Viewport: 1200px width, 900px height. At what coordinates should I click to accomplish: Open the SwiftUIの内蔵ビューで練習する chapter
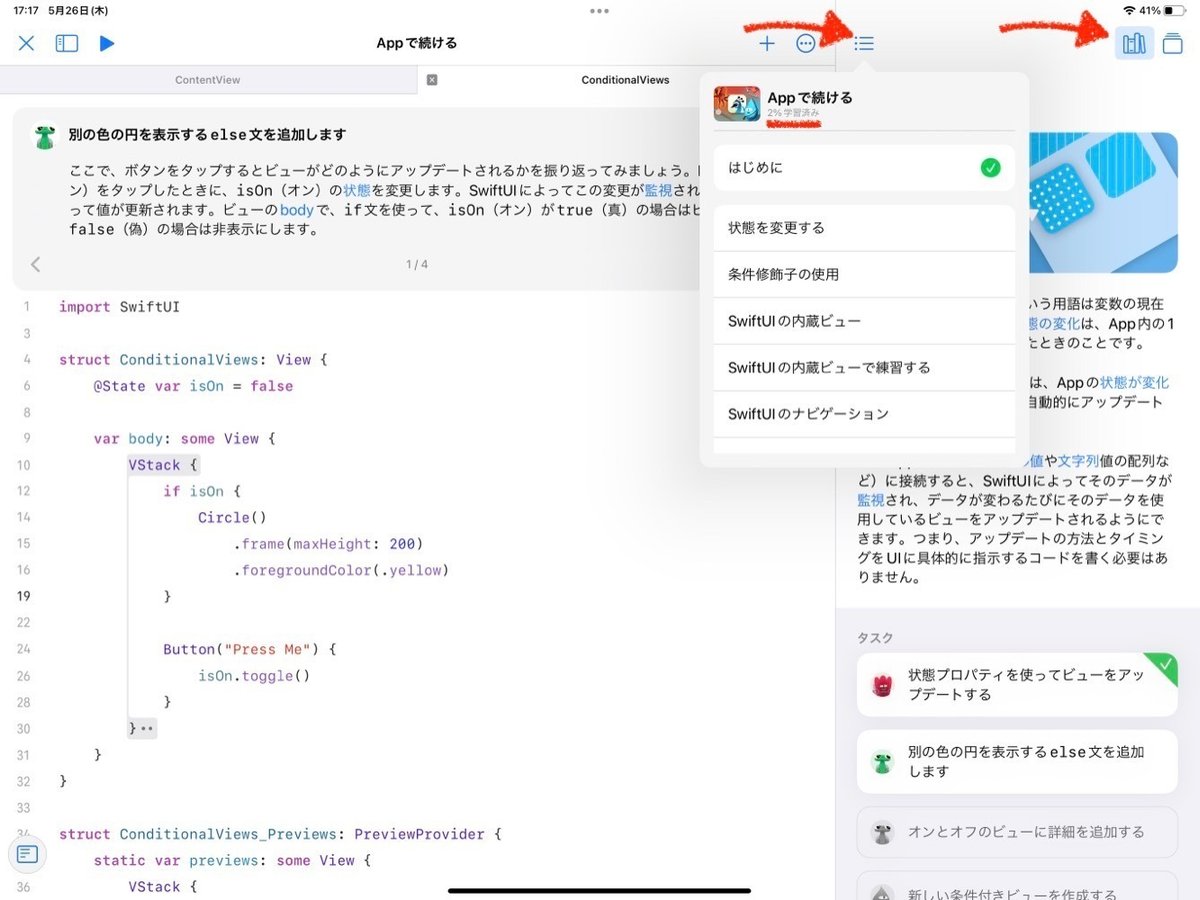tap(864, 367)
